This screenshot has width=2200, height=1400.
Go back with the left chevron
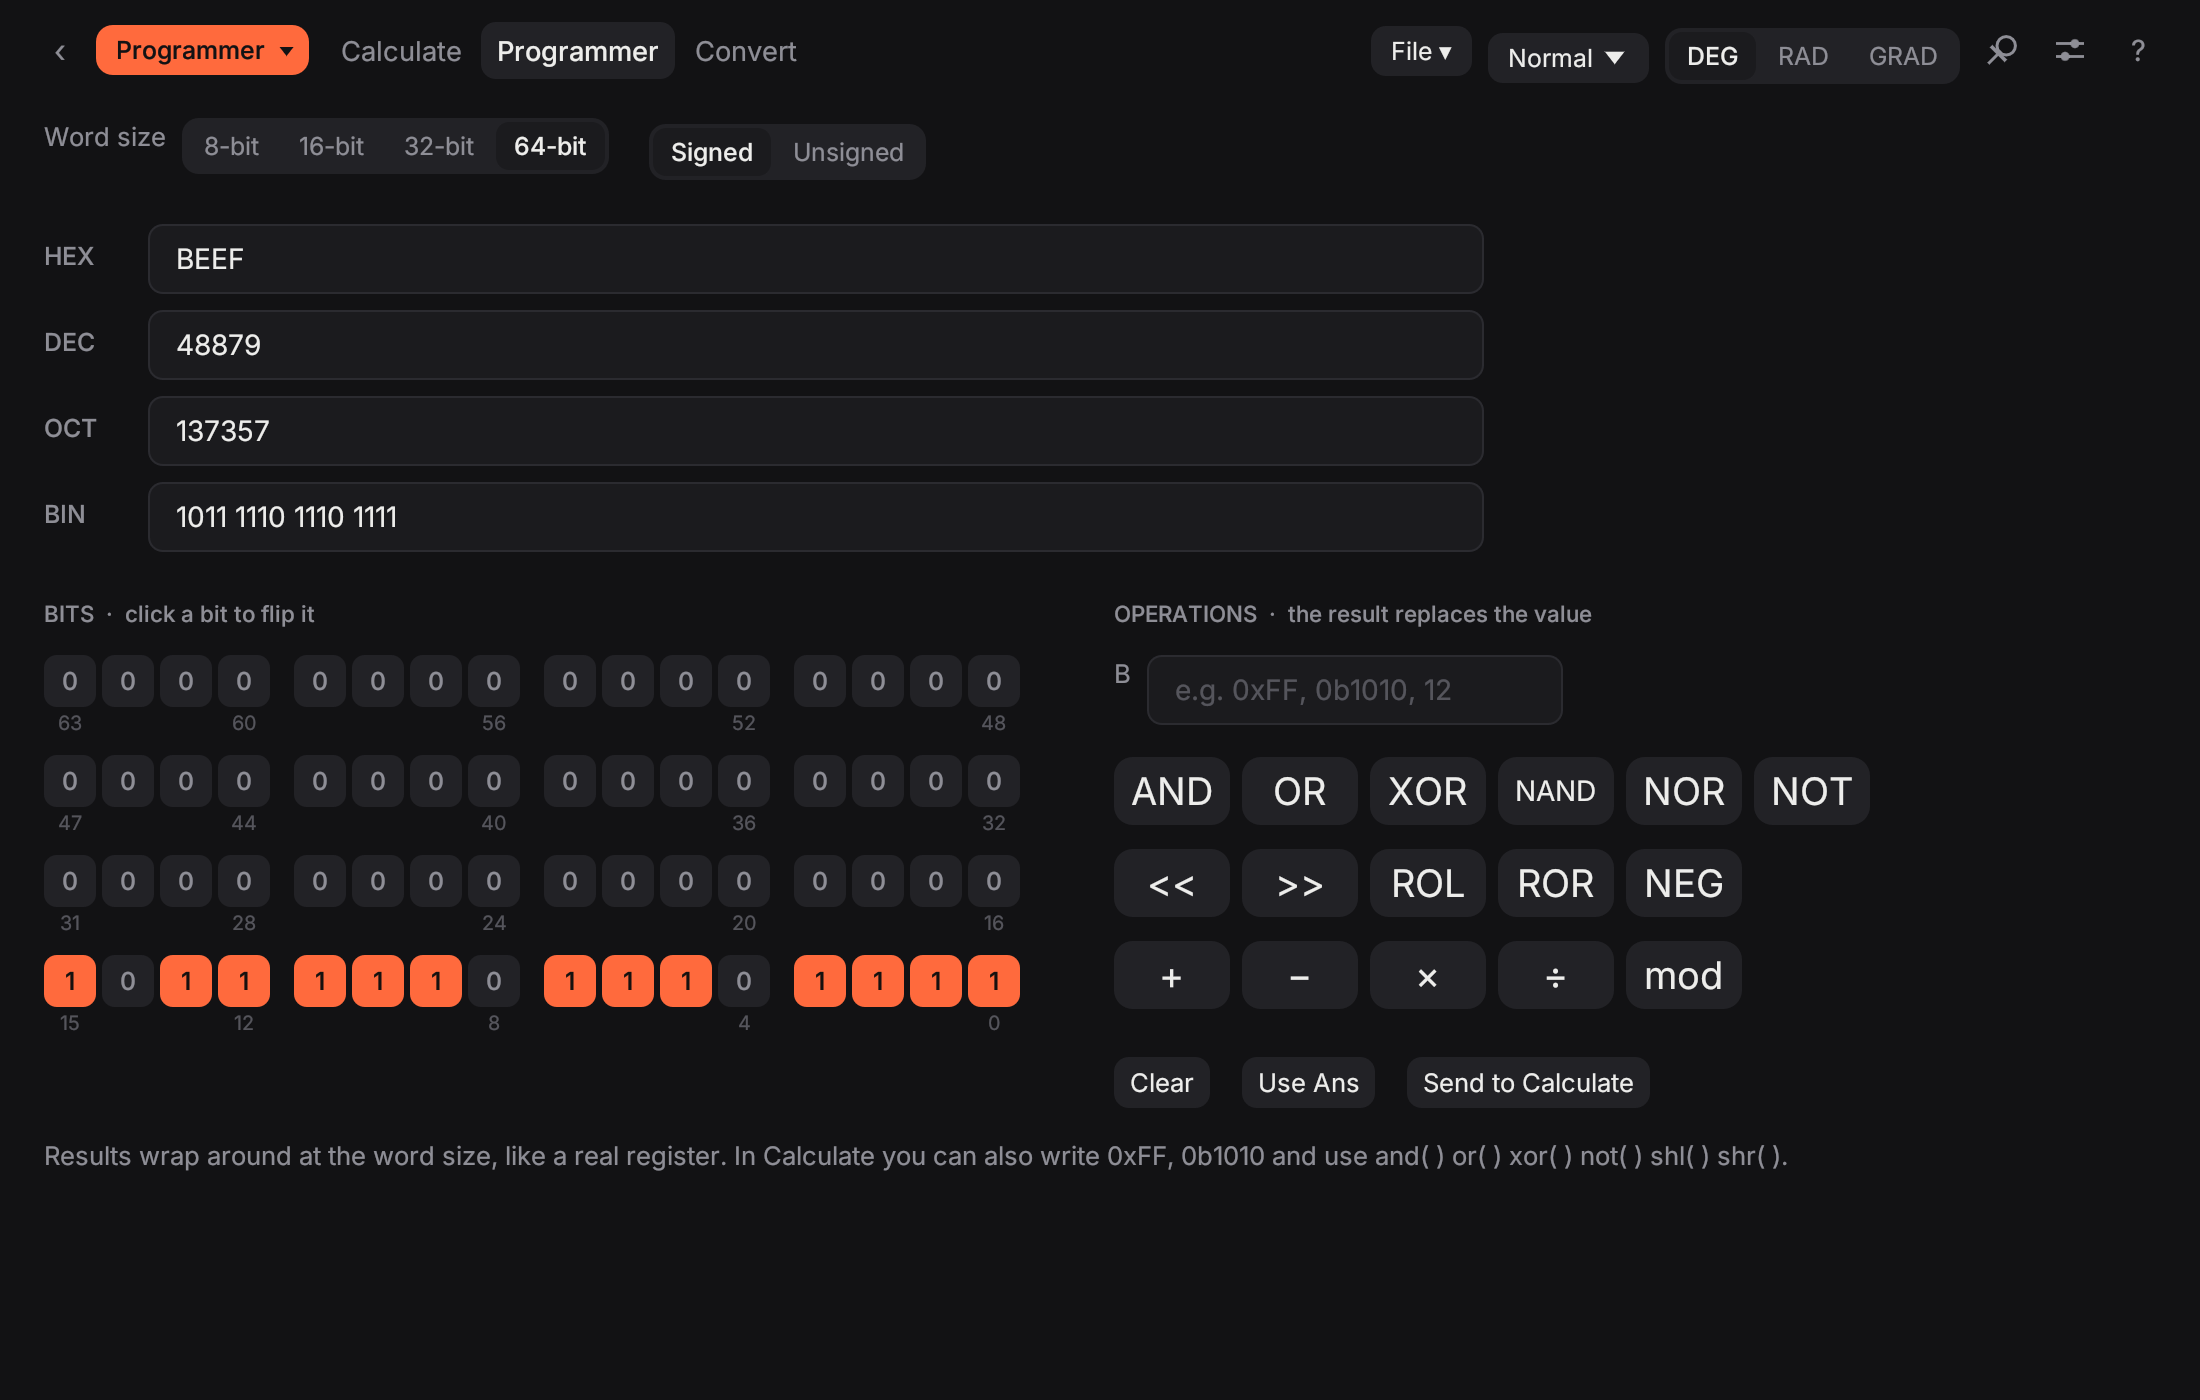point(60,52)
